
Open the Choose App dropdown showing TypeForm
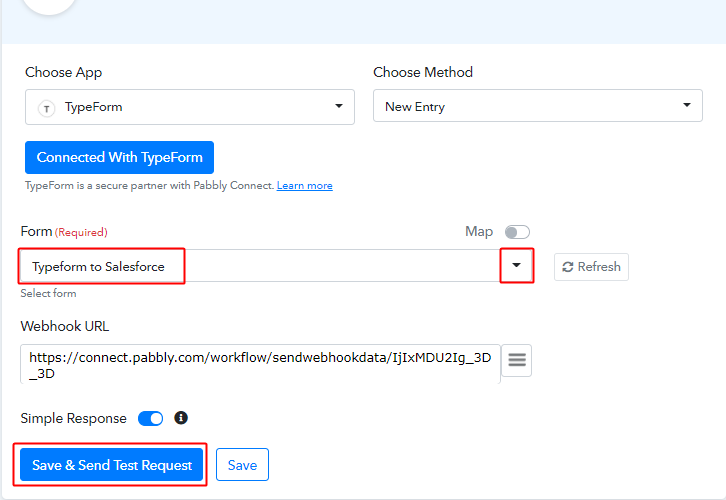click(190, 107)
